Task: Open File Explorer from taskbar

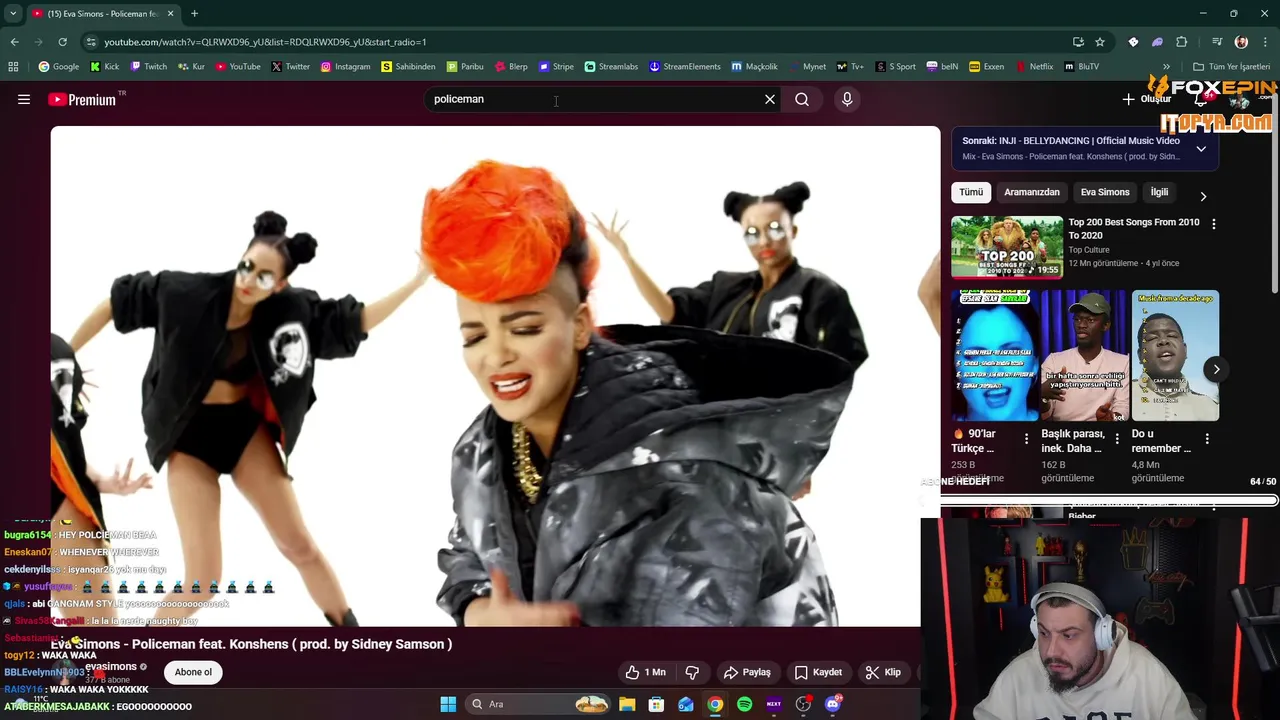Action: pos(627,704)
